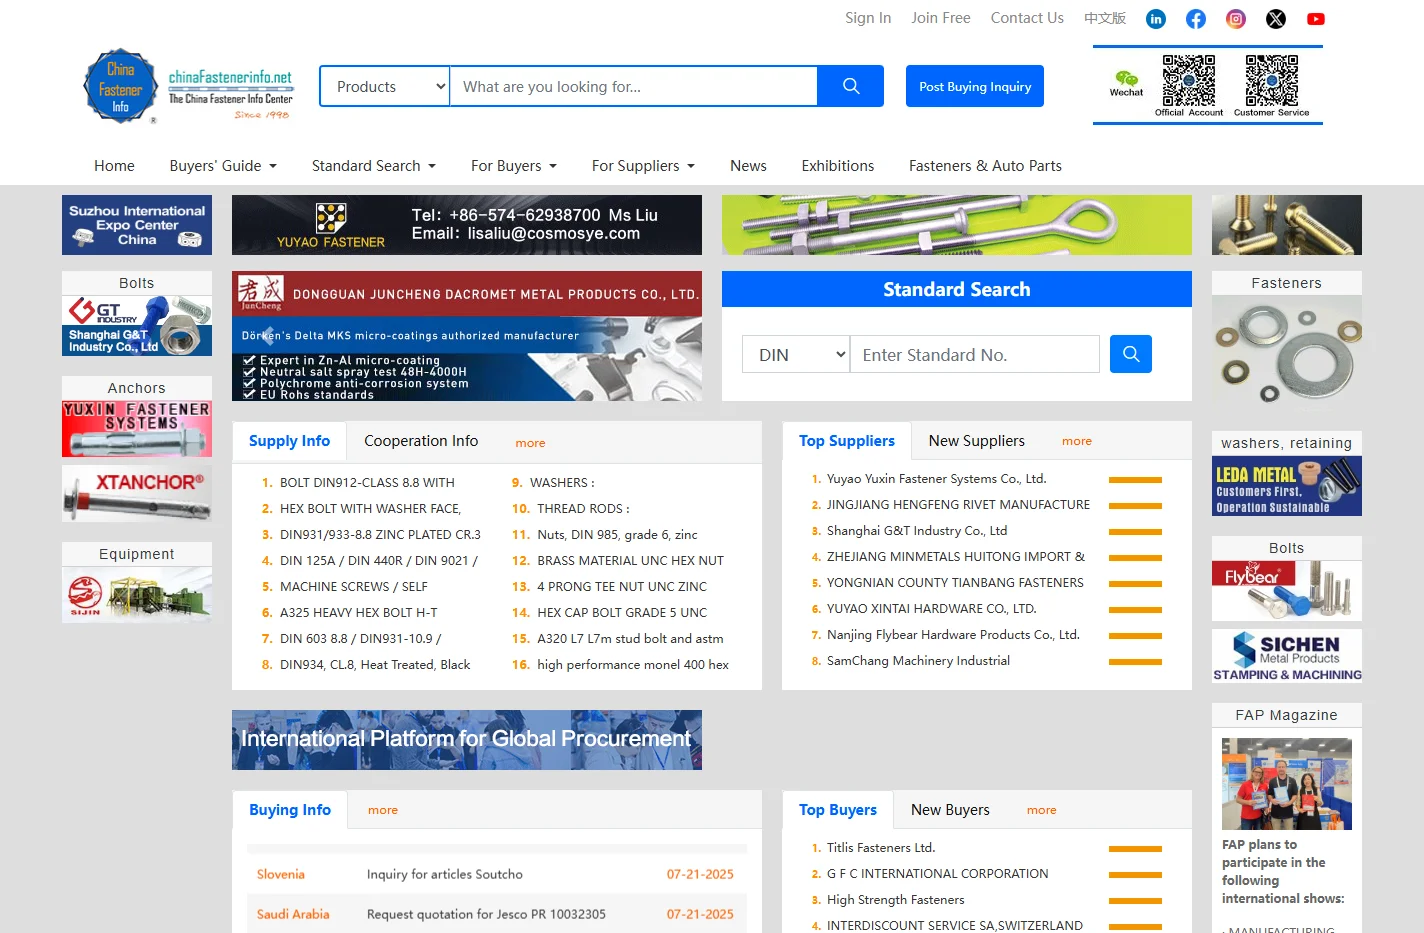The width and height of the screenshot is (1424, 933).
Task: Expand the For Buyers menu
Action: pos(514,166)
